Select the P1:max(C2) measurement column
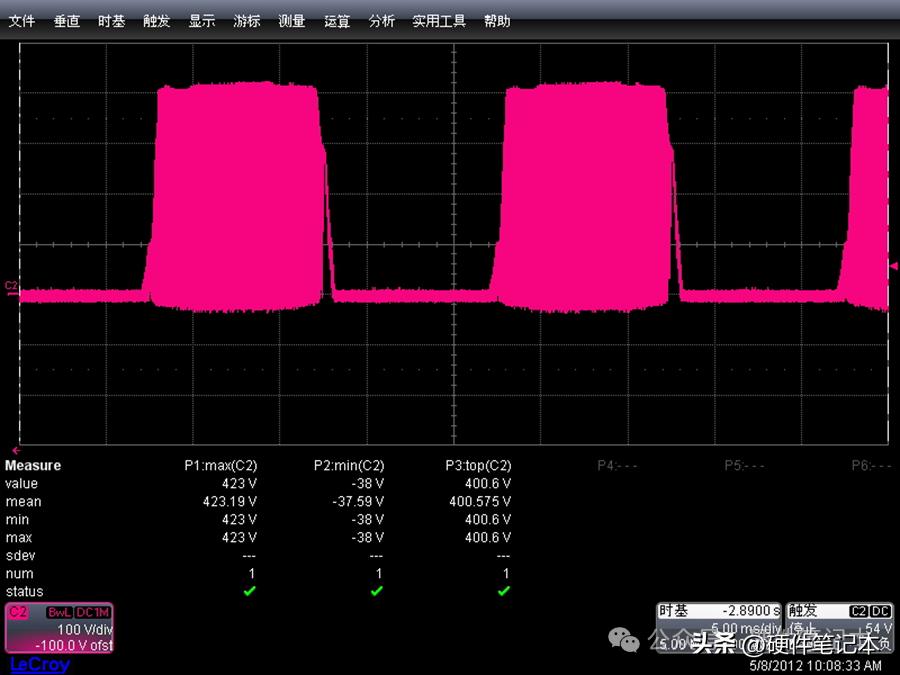 tap(220, 465)
